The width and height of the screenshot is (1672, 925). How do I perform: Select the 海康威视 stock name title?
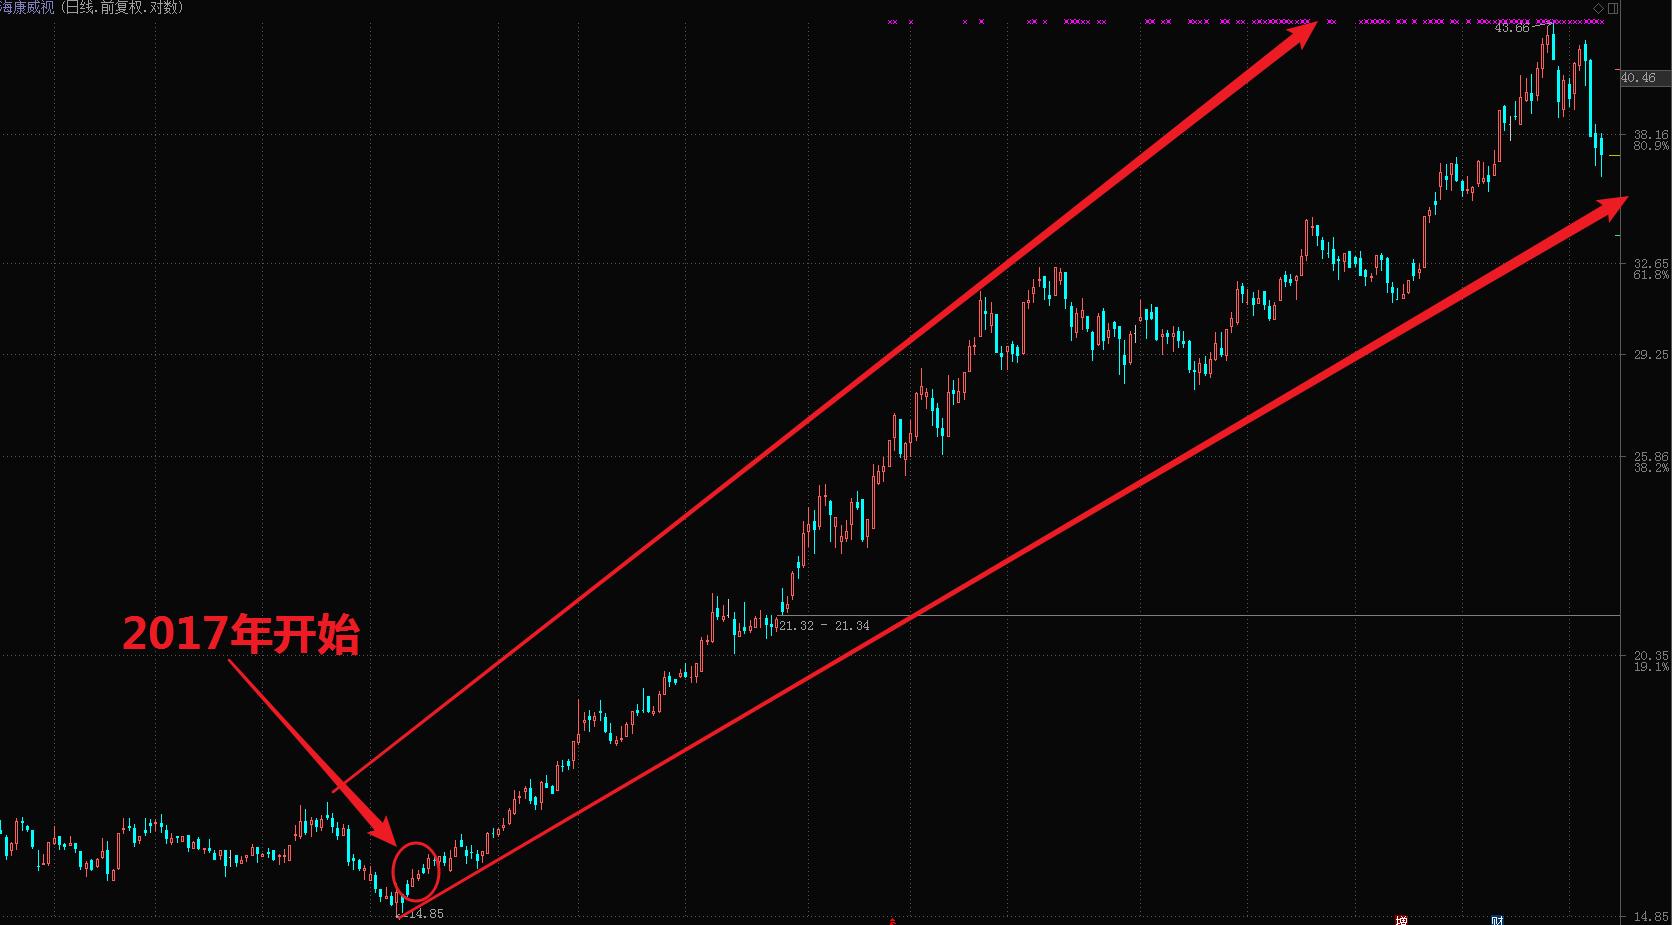[28, 7]
